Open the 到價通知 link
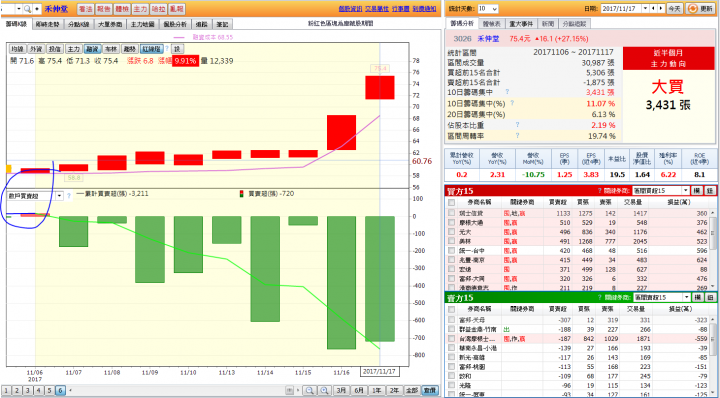Viewport: 720px width, 398px height. pyautogui.click(x=424, y=9)
